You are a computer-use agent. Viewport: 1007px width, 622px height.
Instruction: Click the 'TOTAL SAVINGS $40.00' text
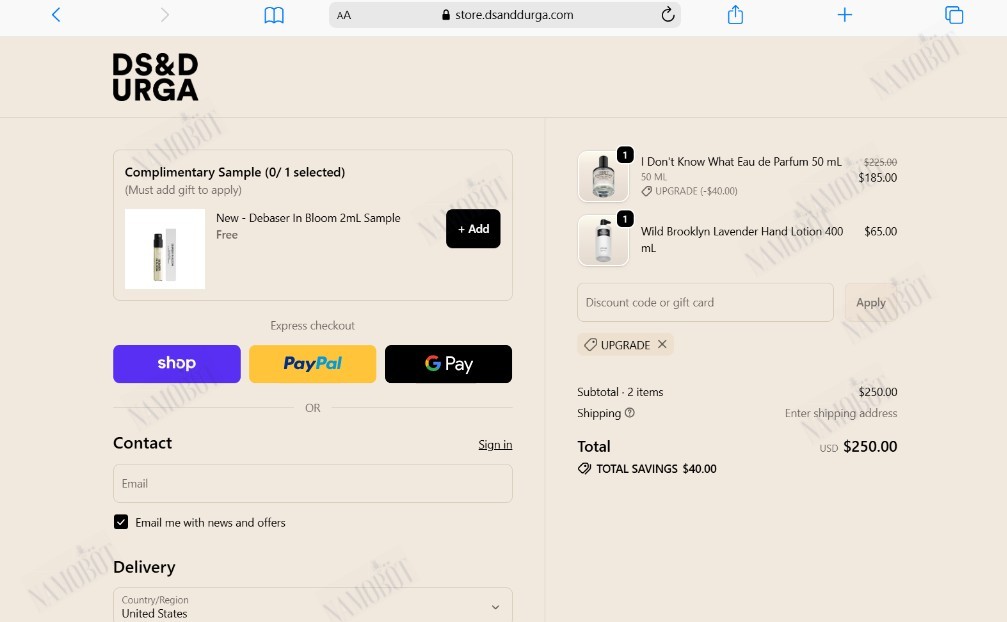pyautogui.click(x=656, y=469)
